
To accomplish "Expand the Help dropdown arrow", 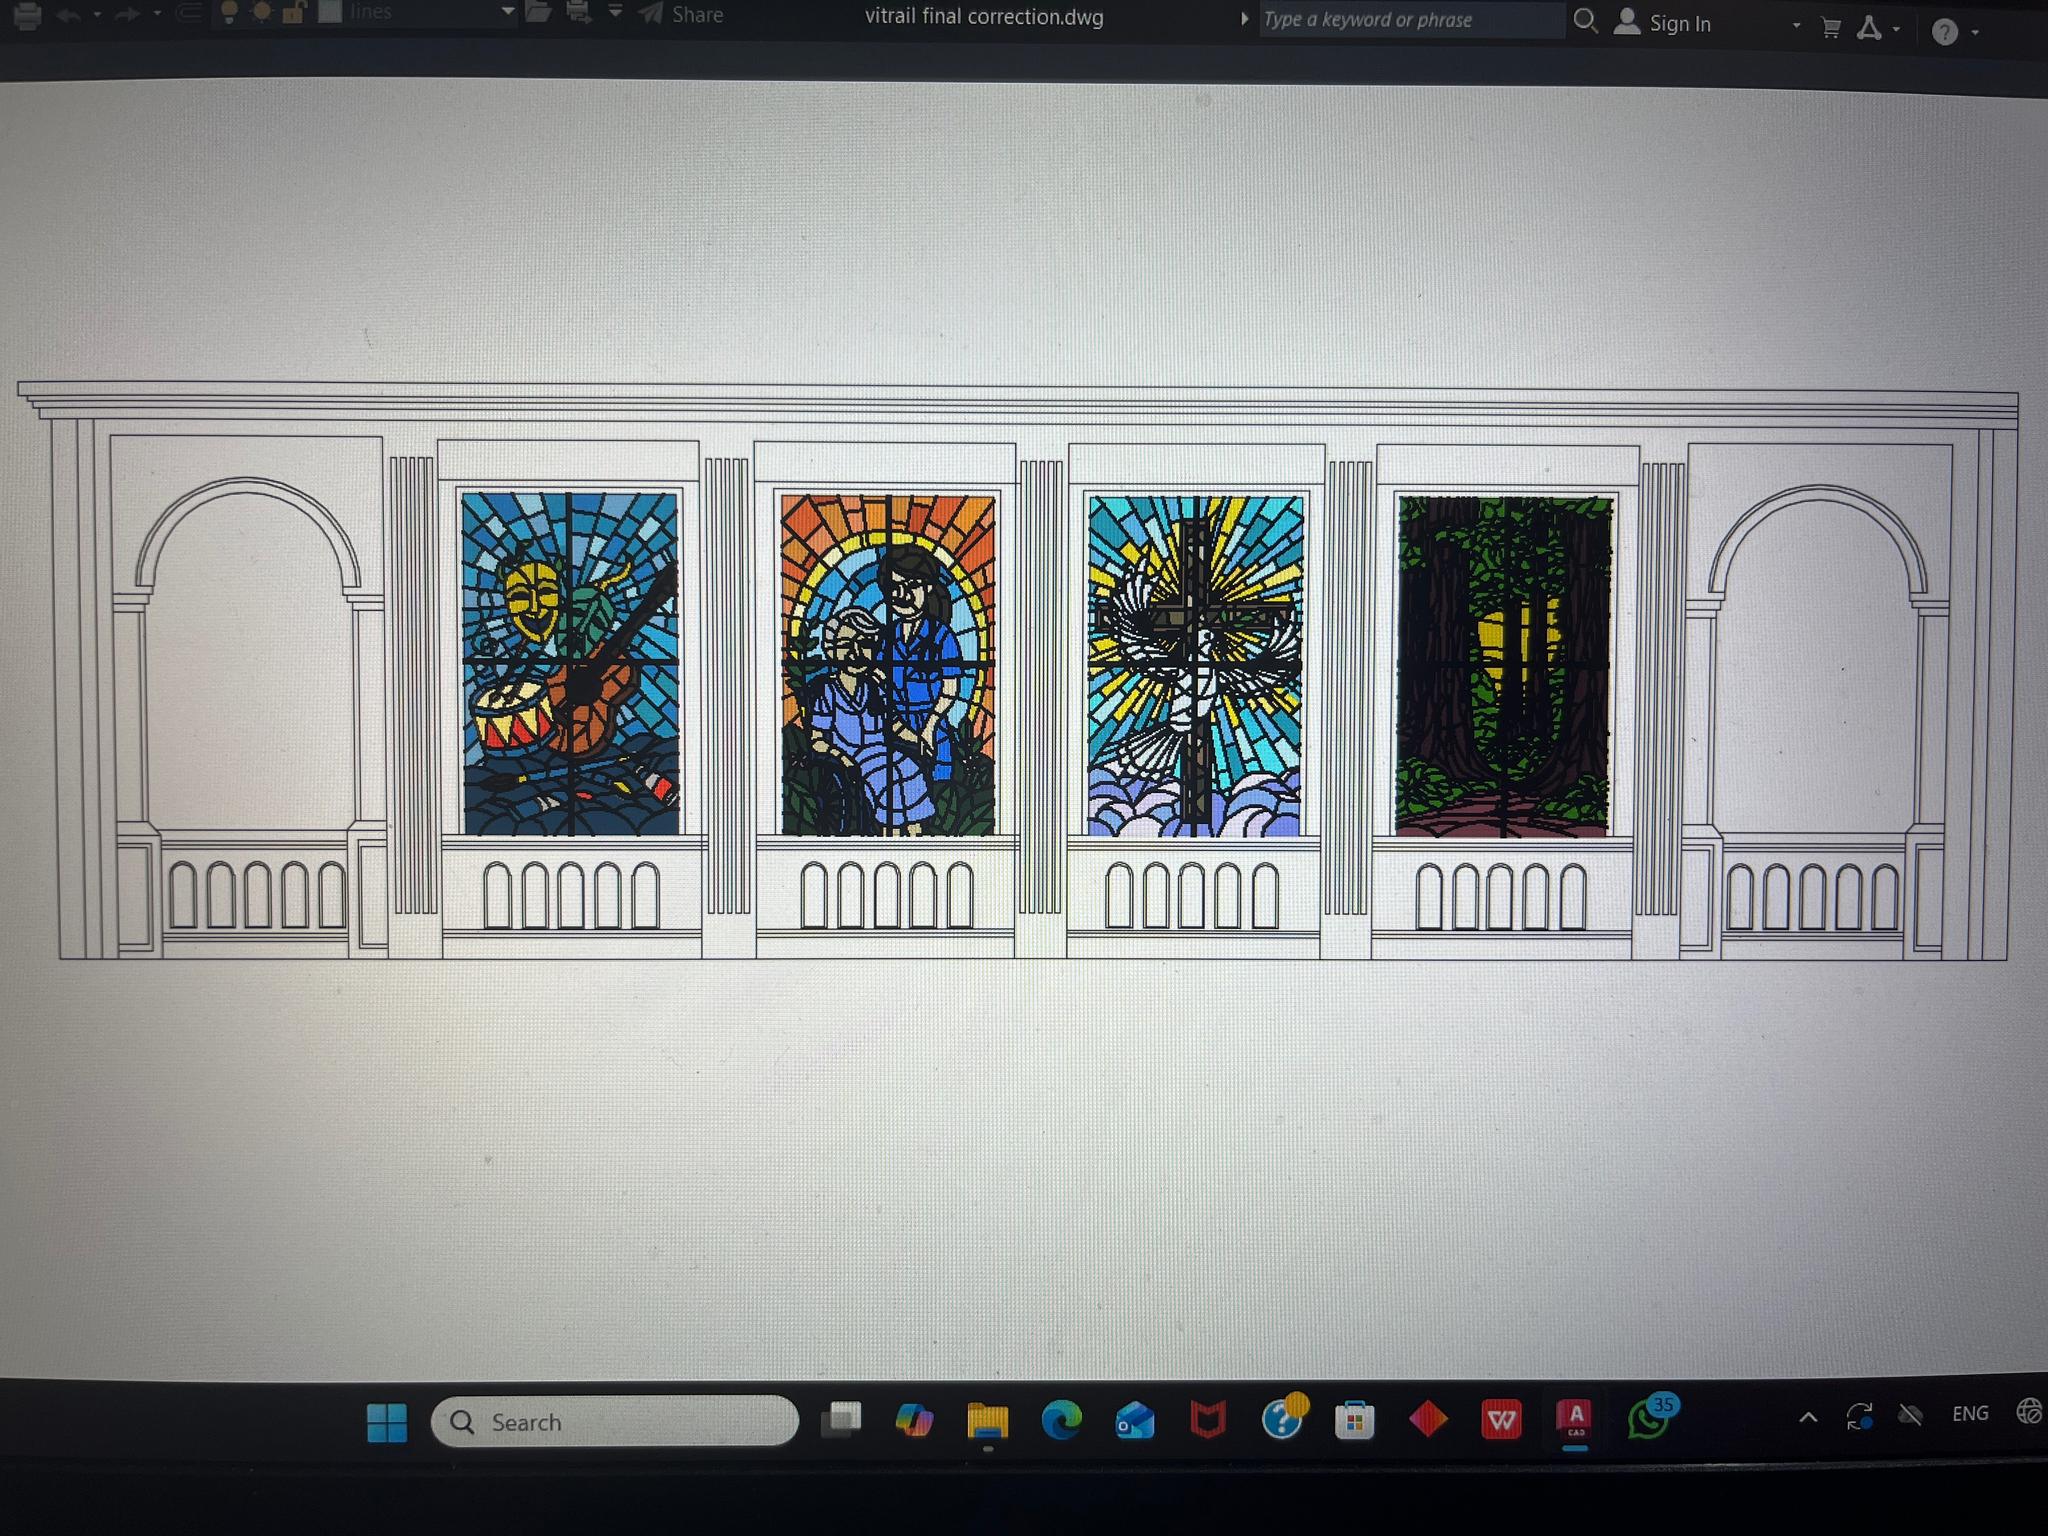I will tap(1975, 33).
